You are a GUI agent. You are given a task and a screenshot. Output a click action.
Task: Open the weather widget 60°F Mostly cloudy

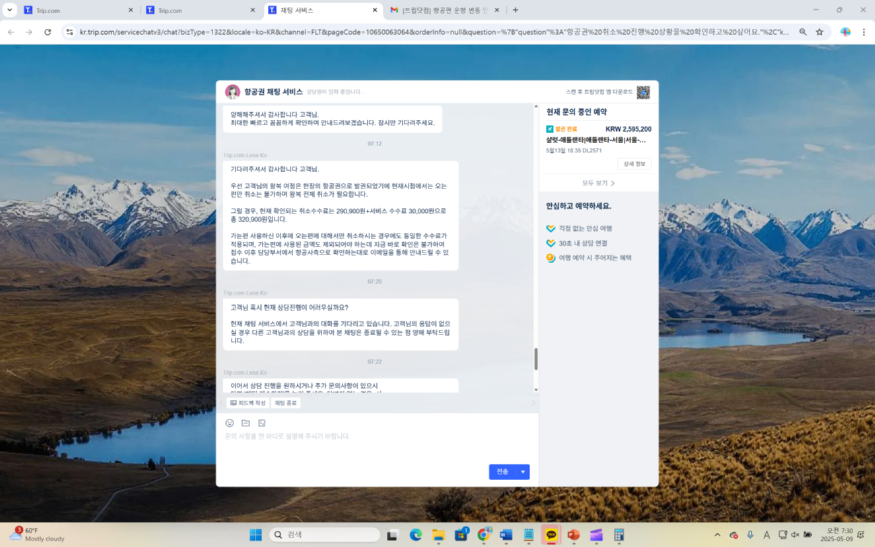(38, 535)
